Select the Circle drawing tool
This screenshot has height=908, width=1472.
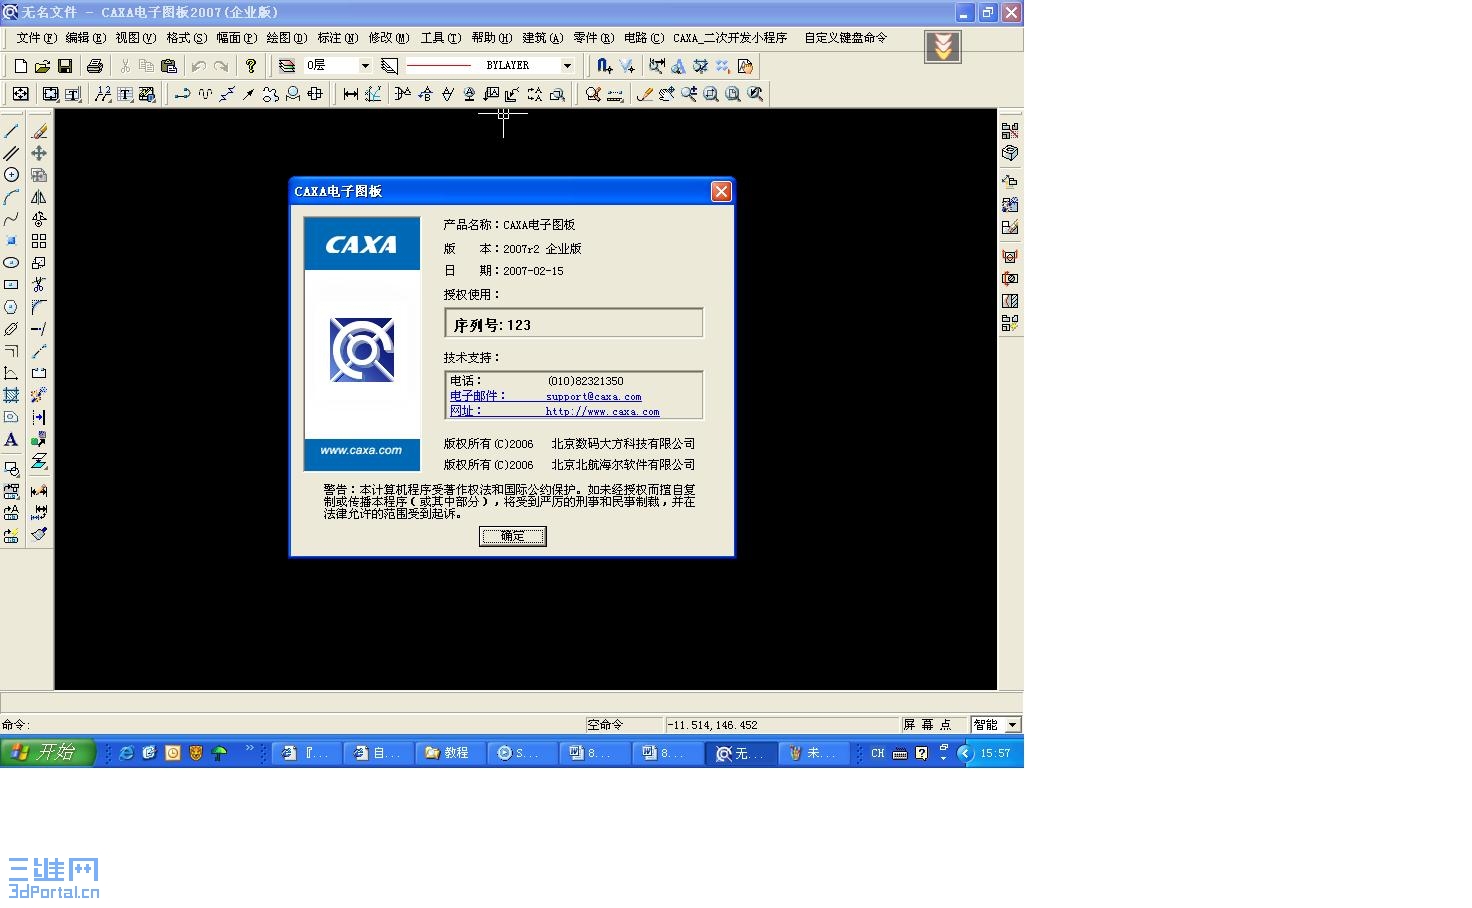click(x=11, y=175)
